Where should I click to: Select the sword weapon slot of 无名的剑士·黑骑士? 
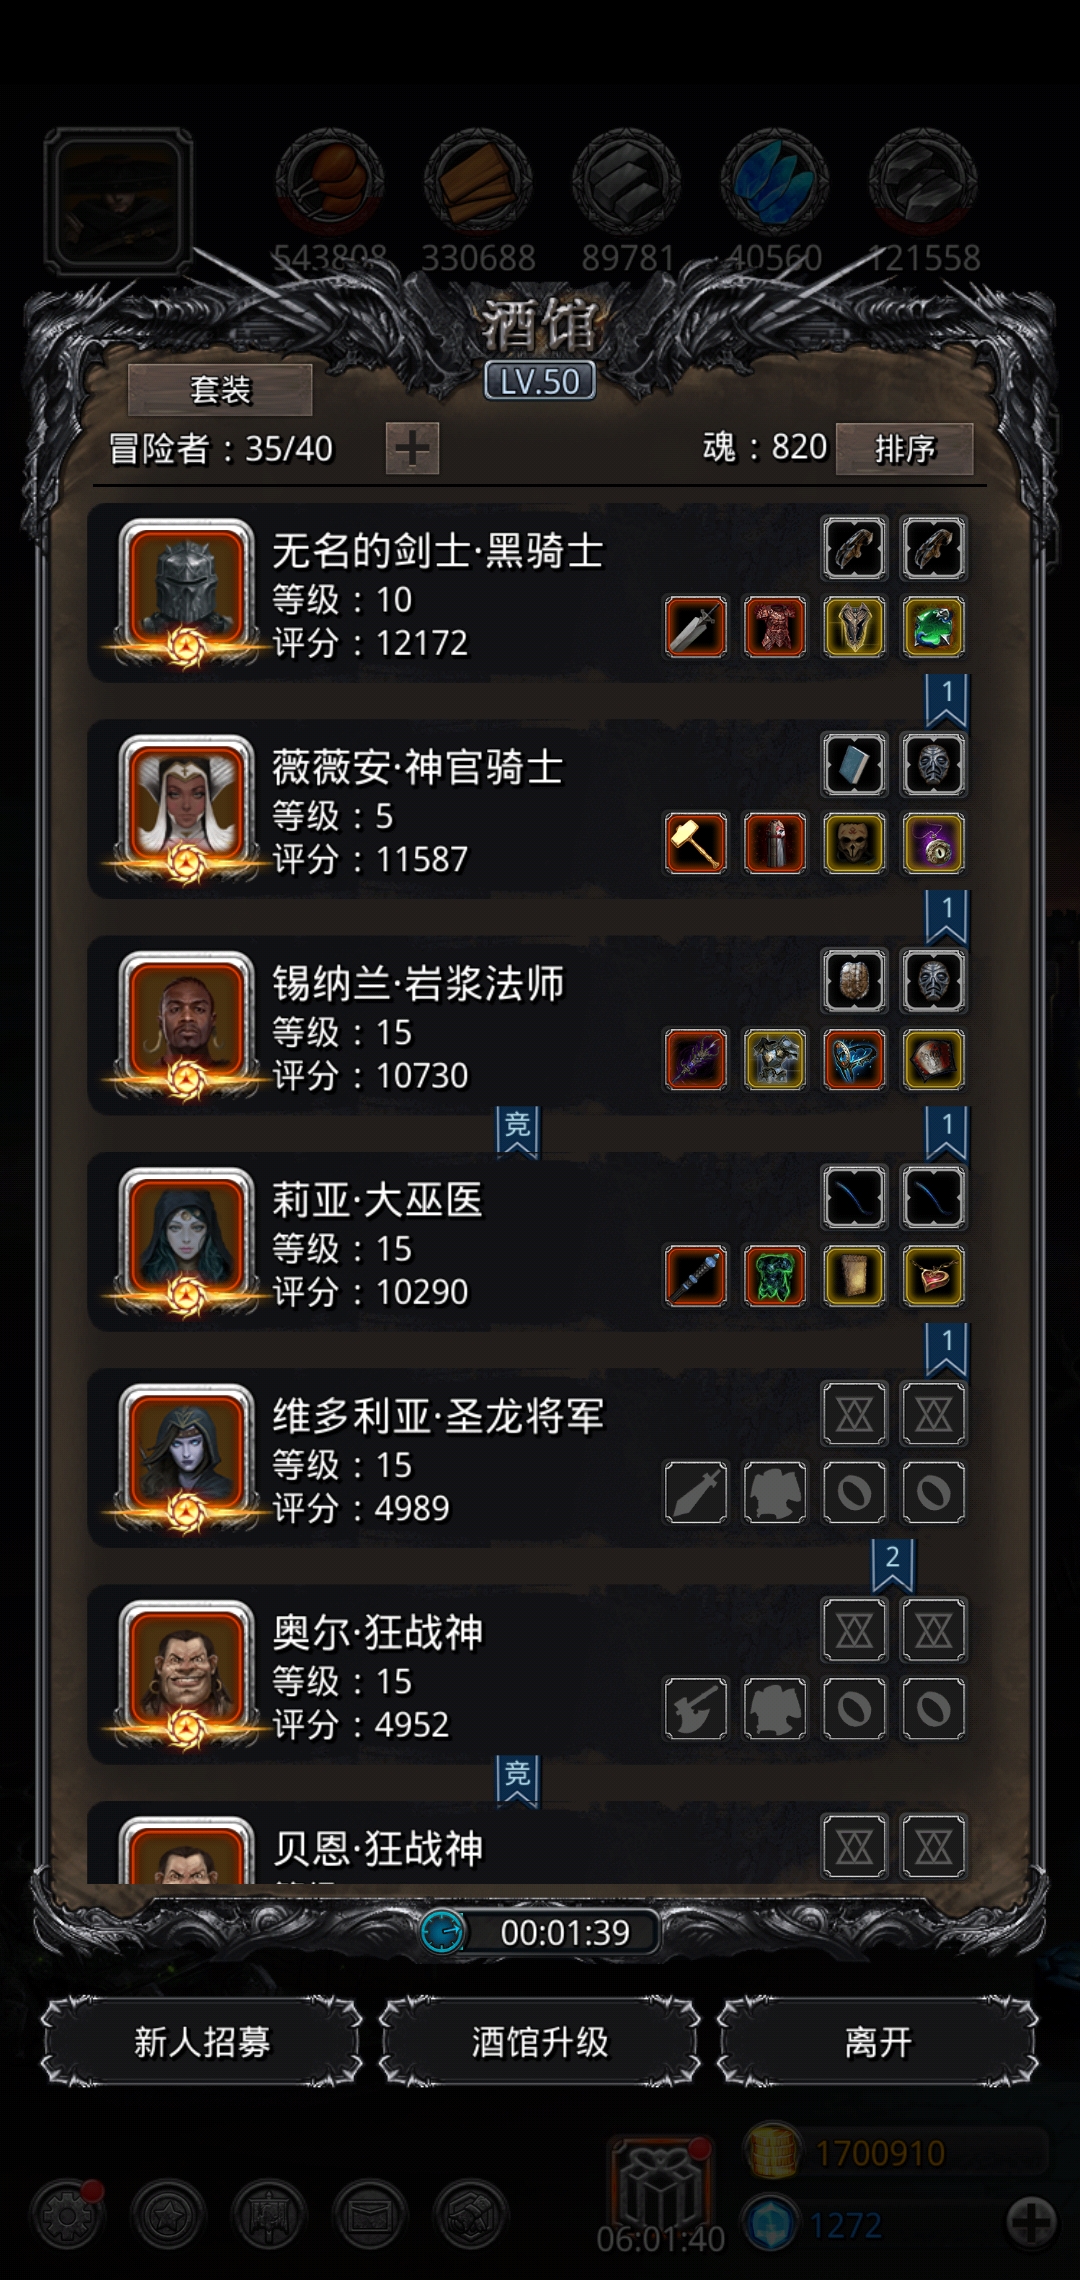(x=696, y=627)
